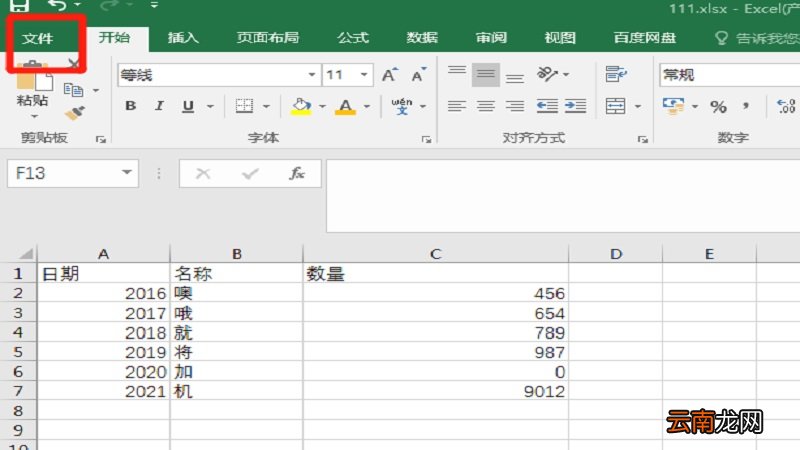The width and height of the screenshot is (800, 450).
Task: Click the save icon in quick access toolbar
Action: point(19,6)
